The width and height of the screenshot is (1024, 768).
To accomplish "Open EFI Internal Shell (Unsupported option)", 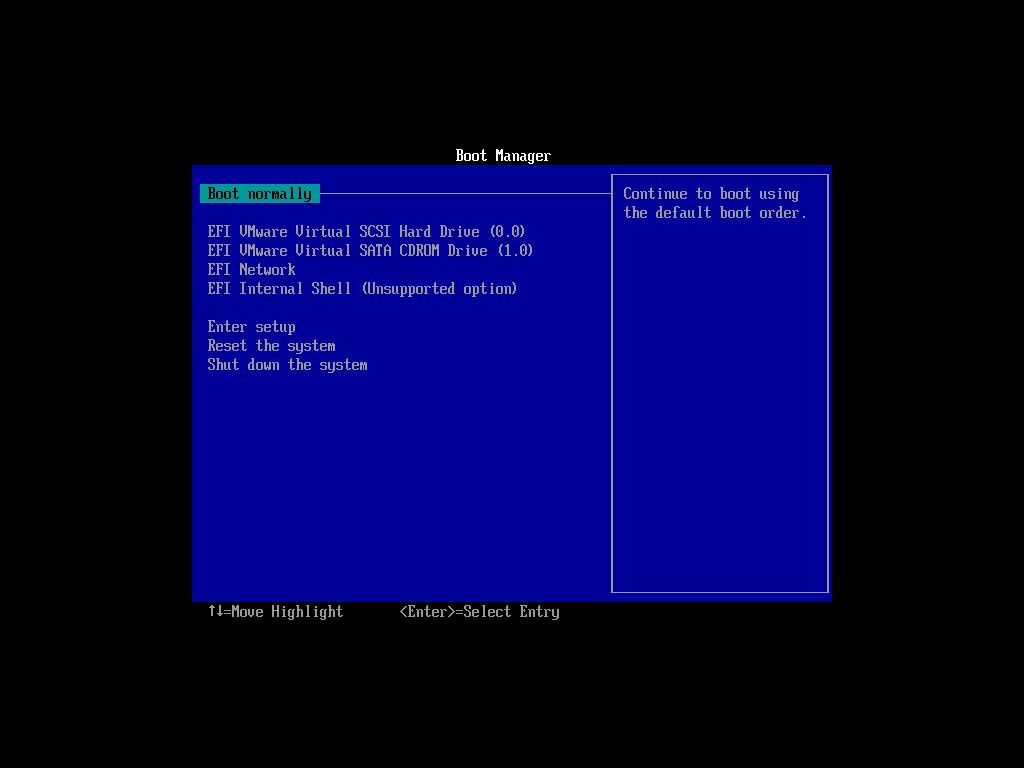I will coord(362,289).
